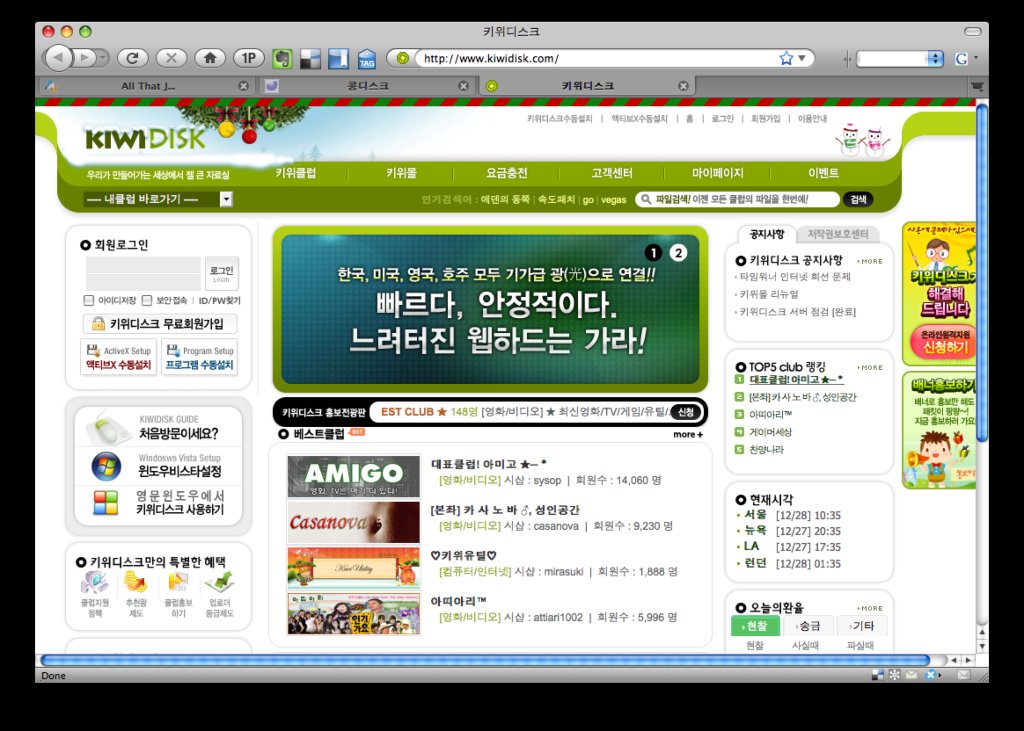Open the 이벤트 menu
The image size is (1024, 731).
(824, 173)
